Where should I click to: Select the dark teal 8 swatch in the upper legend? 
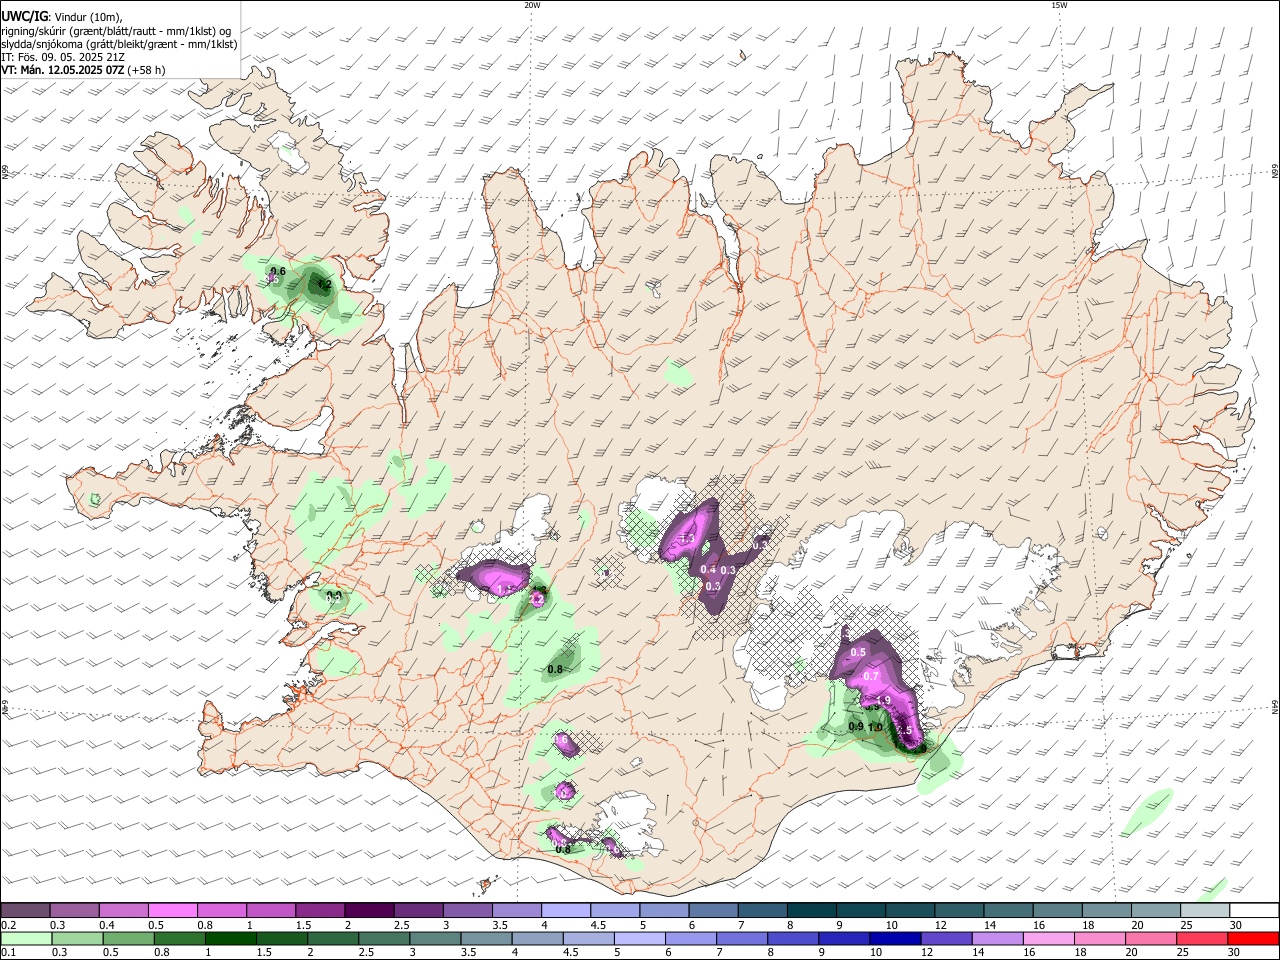click(812, 910)
